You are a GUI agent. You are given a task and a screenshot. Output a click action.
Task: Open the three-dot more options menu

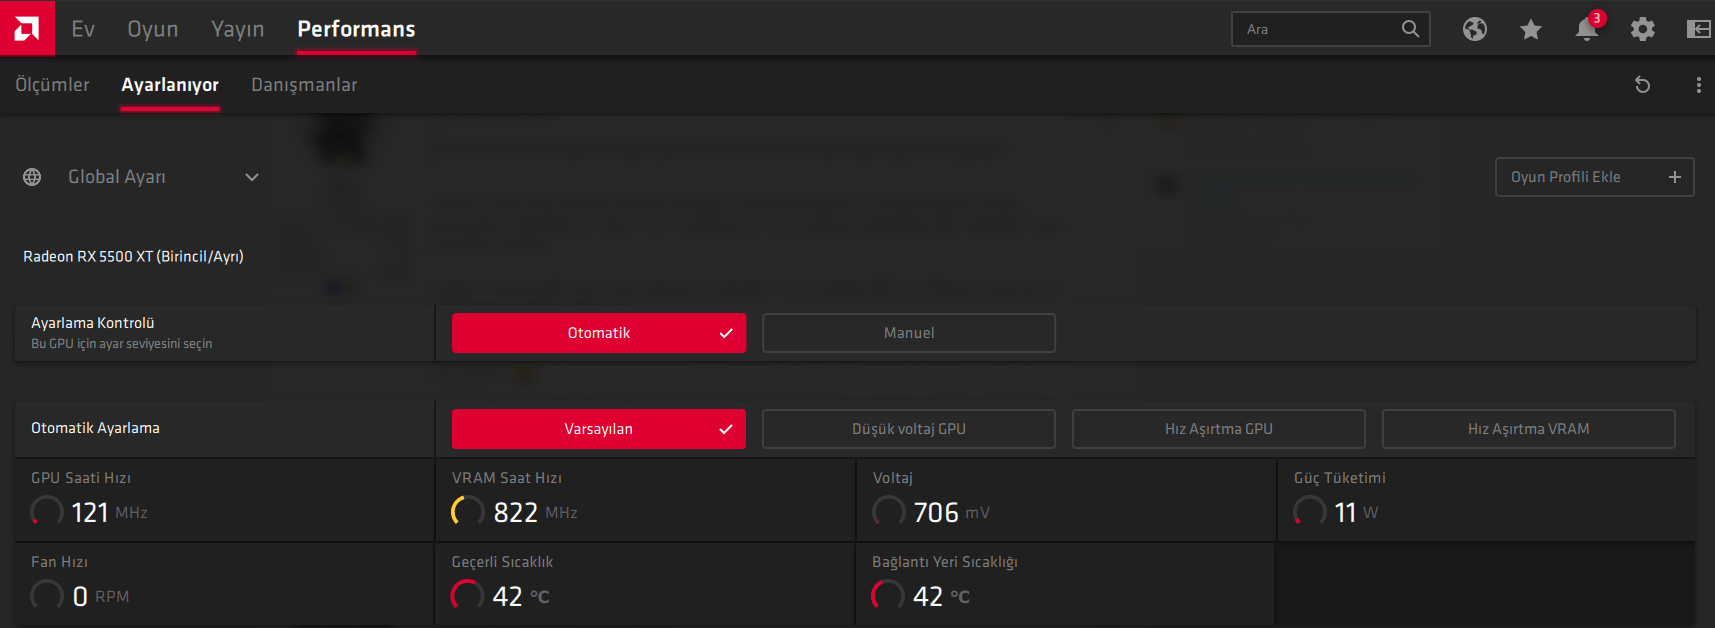coord(1699,85)
